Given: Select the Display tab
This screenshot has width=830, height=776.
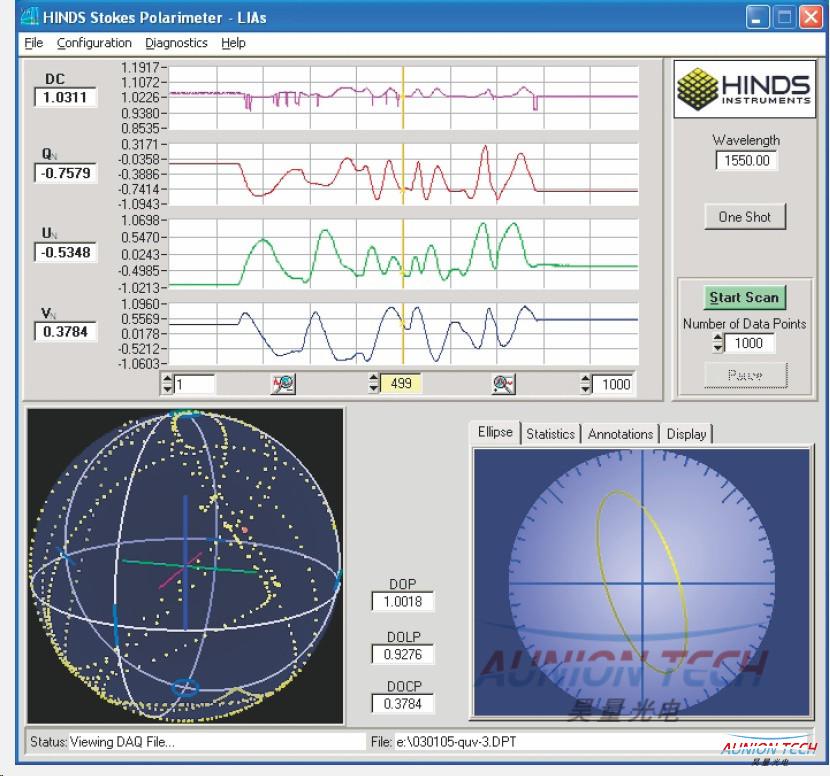Looking at the screenshot, I should 686,434.
